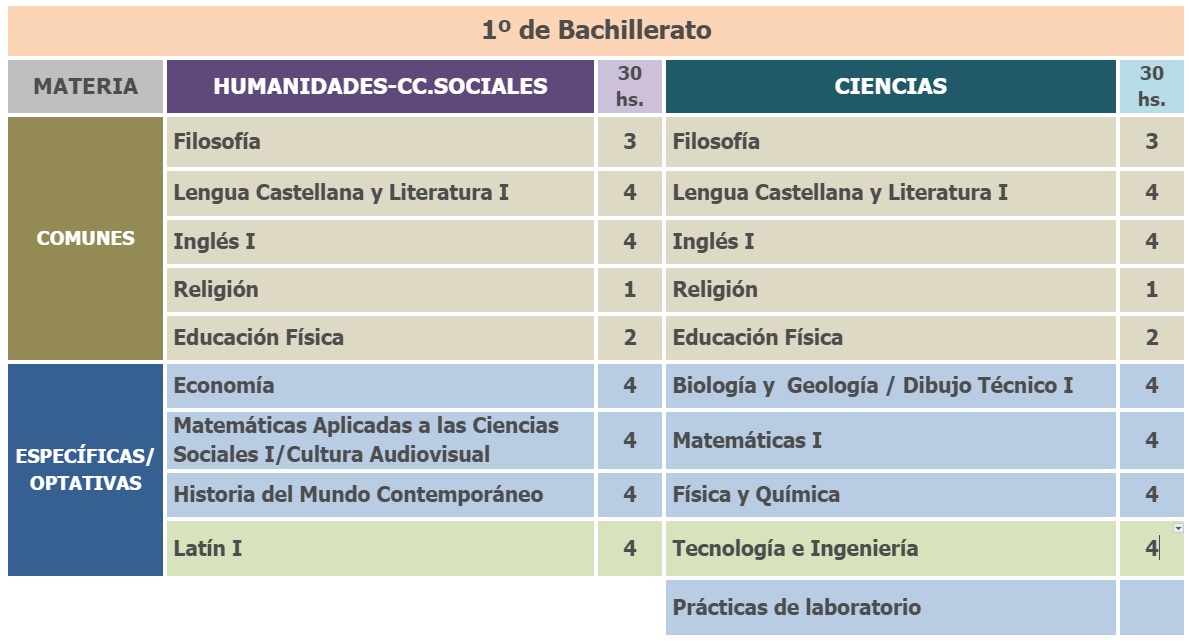Click Matemáticas Aplicadas a las Ciencias Sociales cell

pyautogui.click(x=381, y=440)
